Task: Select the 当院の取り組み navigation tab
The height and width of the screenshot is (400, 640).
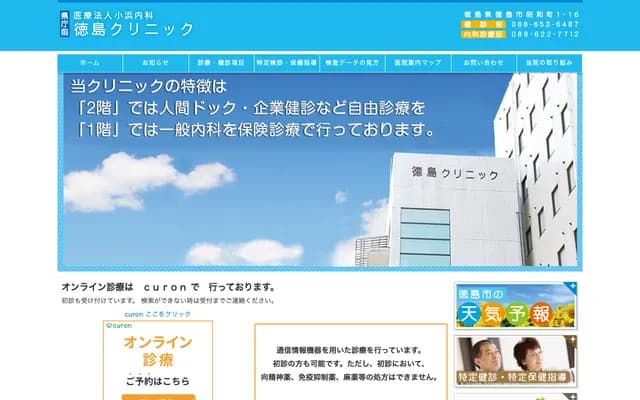Action: [x=549, y=63]
